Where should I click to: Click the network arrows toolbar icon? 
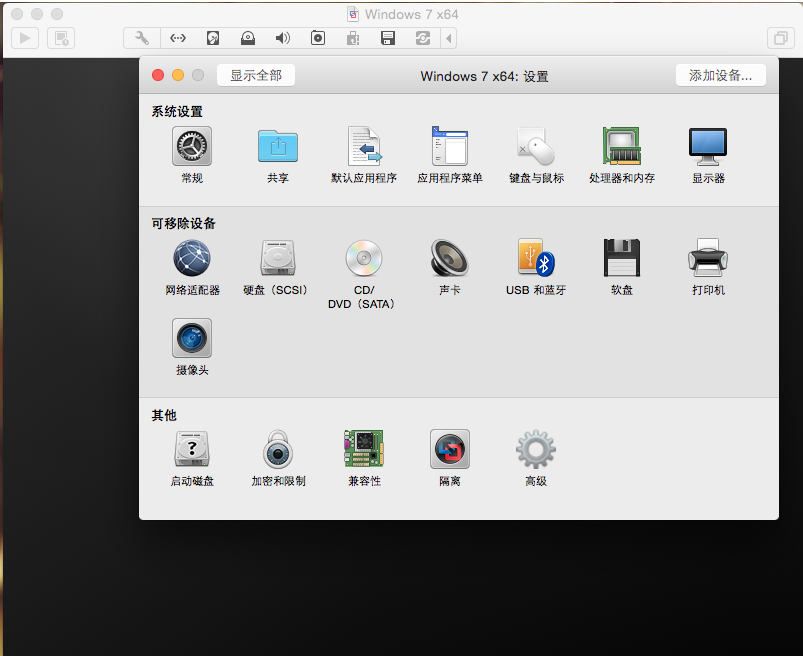[178, 38]
